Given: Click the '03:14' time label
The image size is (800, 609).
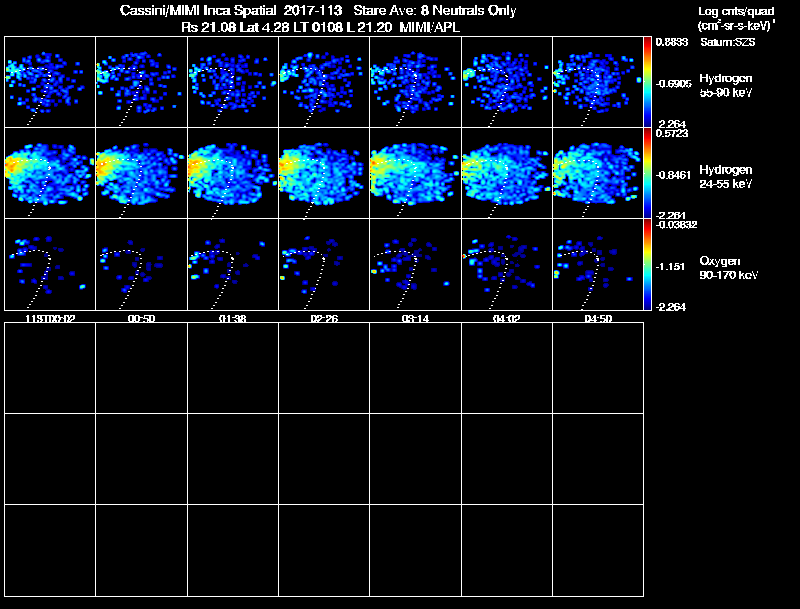Looking at the screenshot, I should [x=415, y=318].
